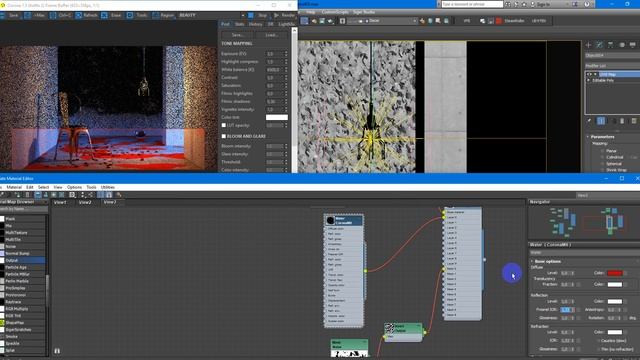Switch to Post tab in frame buffer
This screenshot has height=360, width=640.
[x=225, y=24]
